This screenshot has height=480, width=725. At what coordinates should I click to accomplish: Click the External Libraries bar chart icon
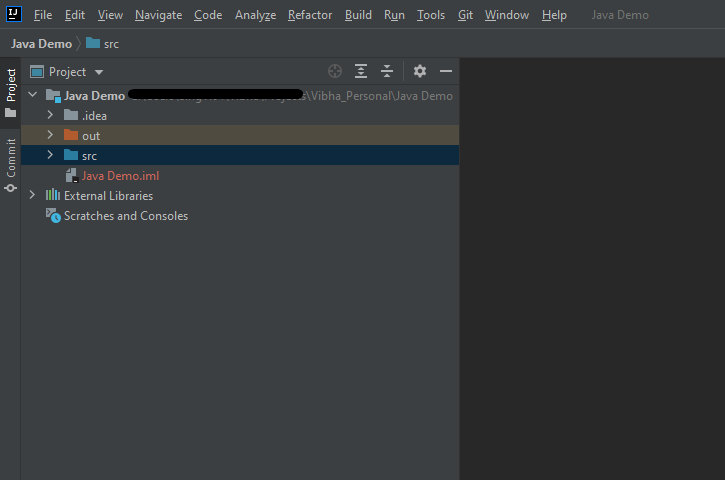53,196
